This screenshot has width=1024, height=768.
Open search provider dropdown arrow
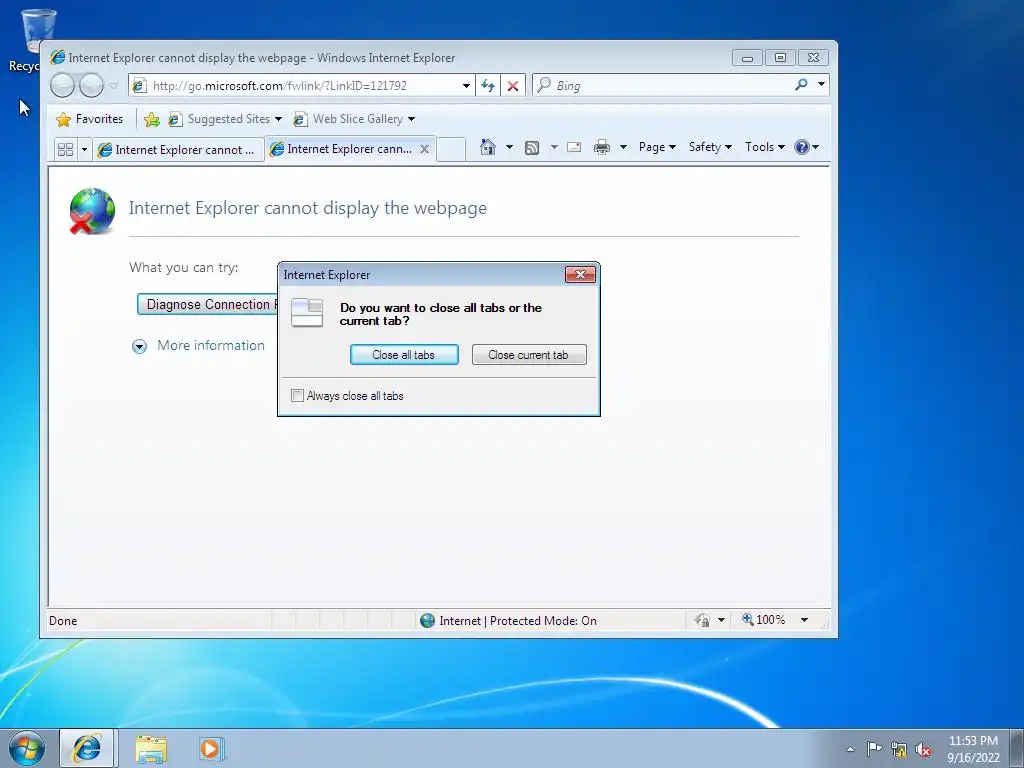pyautogui.click(x=822, y=84)
